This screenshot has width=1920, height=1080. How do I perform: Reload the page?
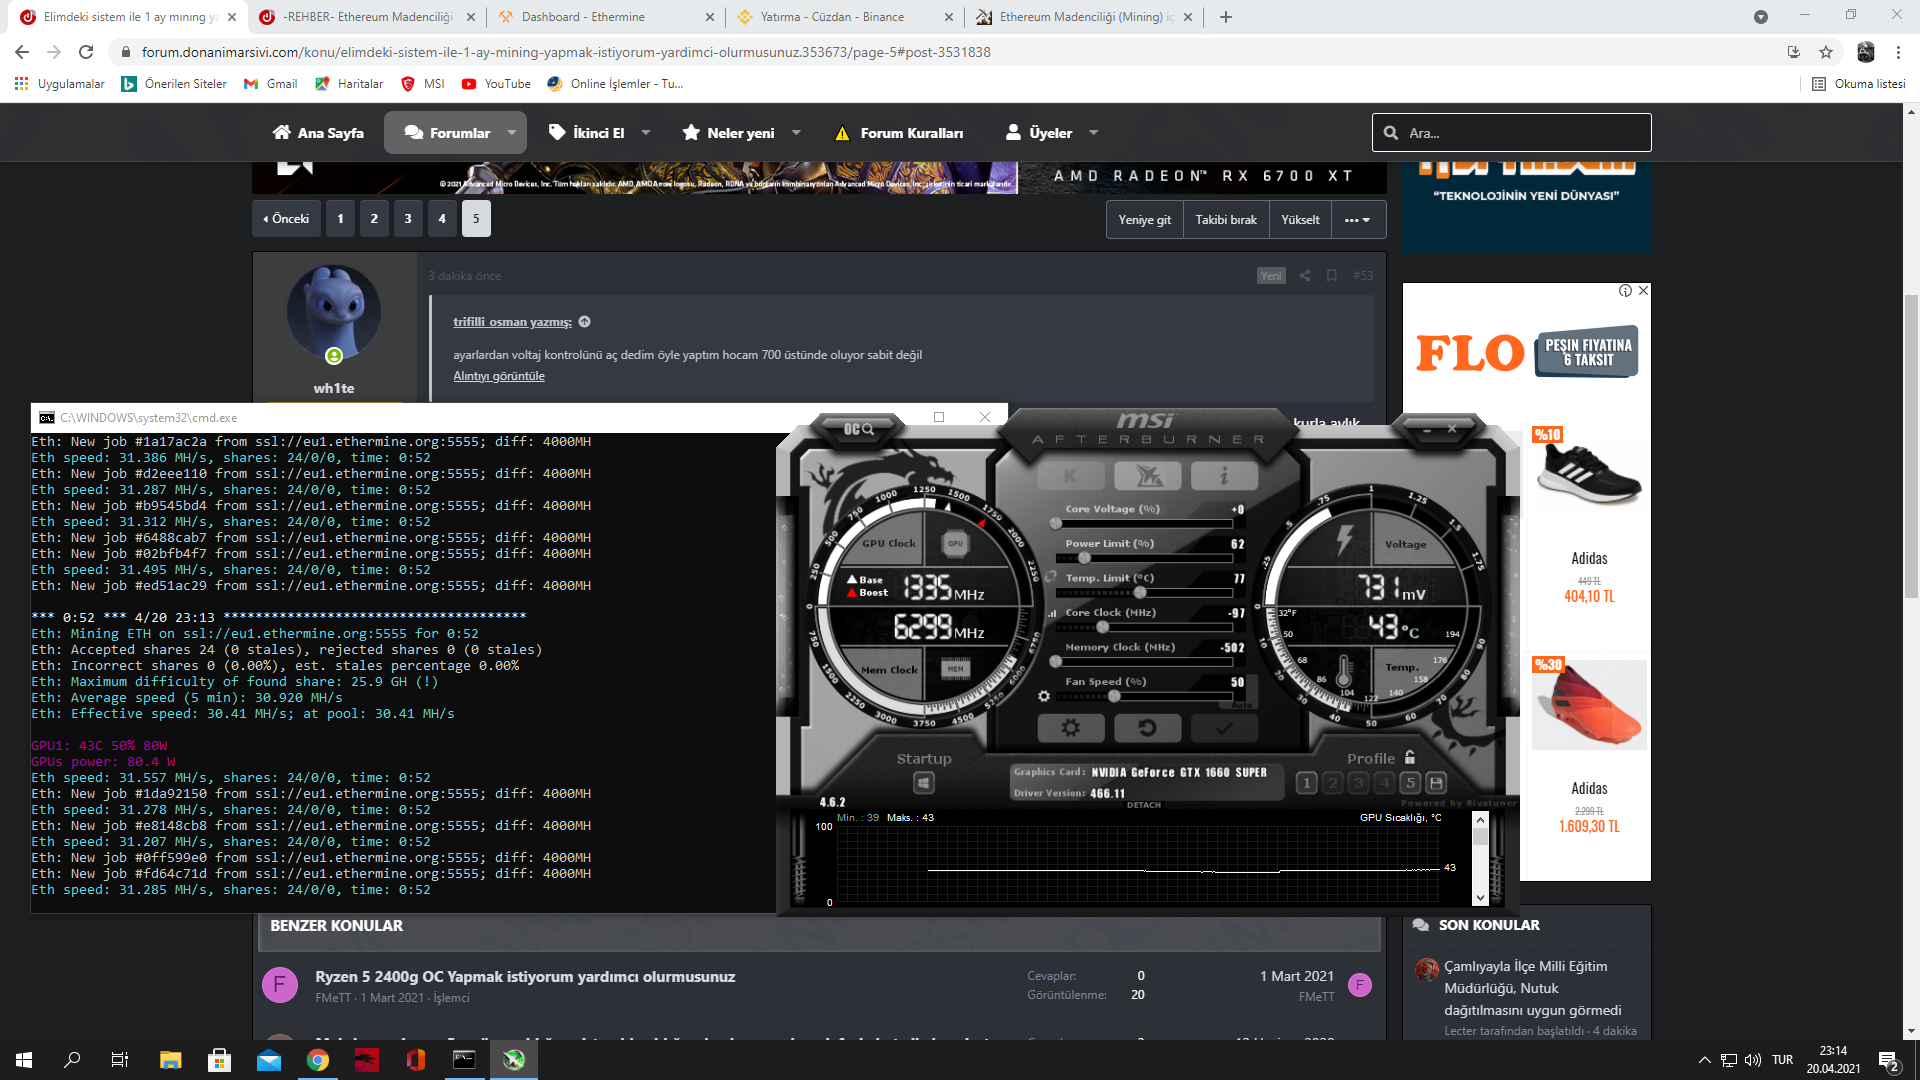86,52
